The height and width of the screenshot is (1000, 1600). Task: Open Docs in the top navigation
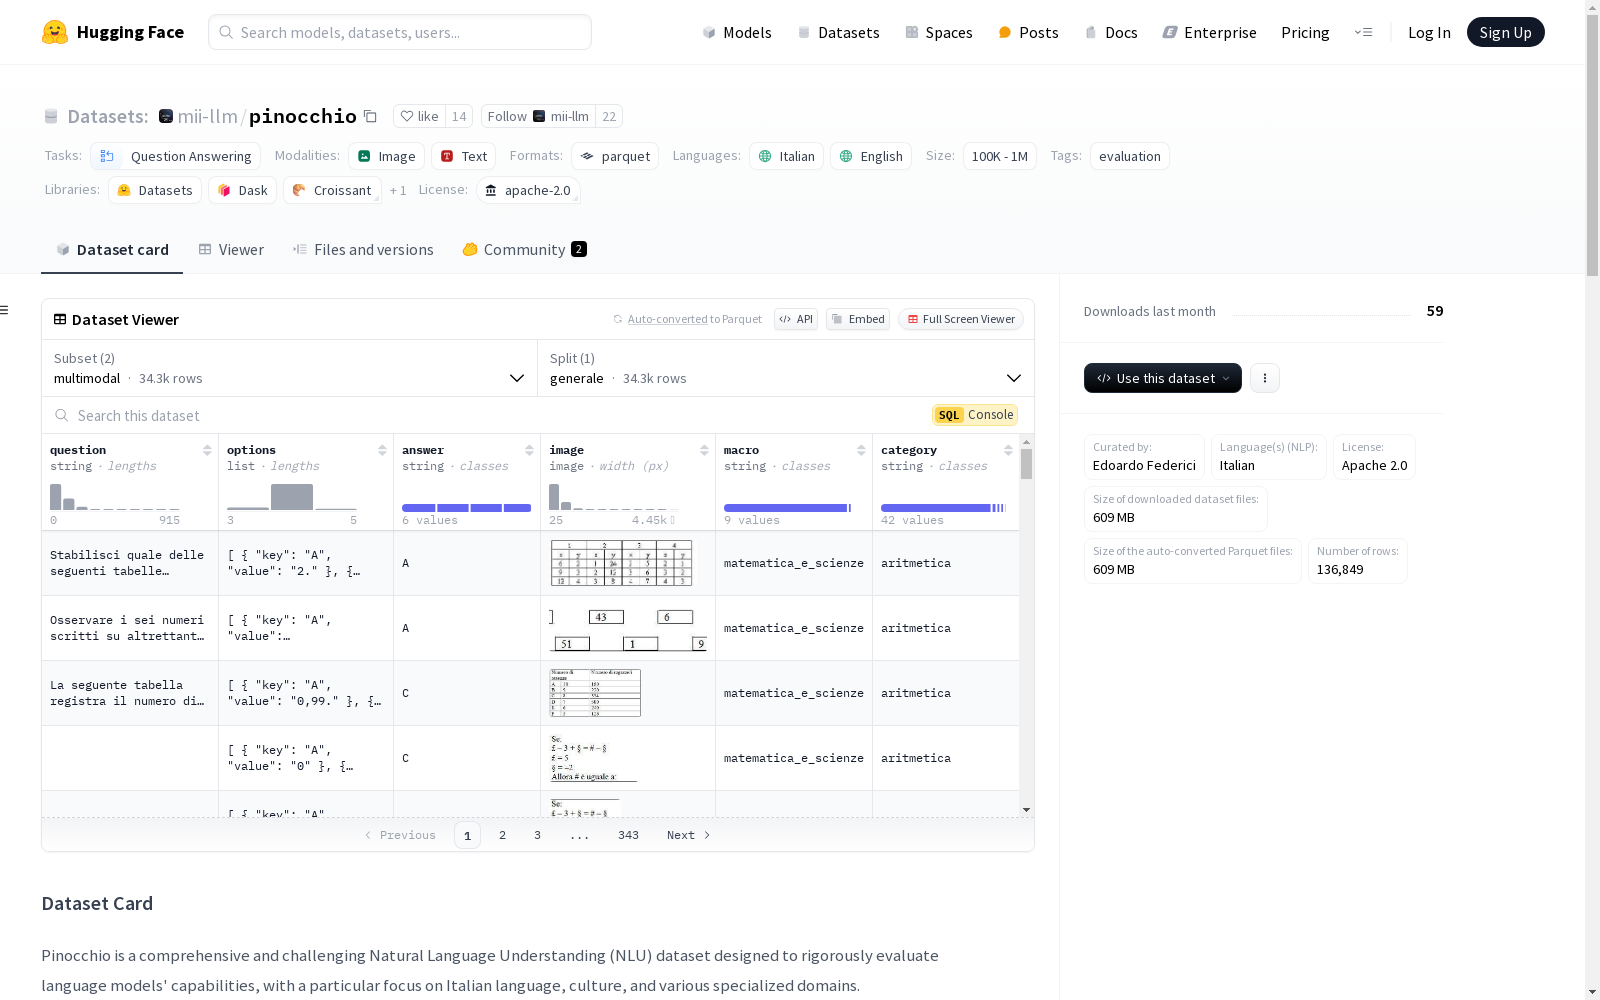(x=1111, y=32)
